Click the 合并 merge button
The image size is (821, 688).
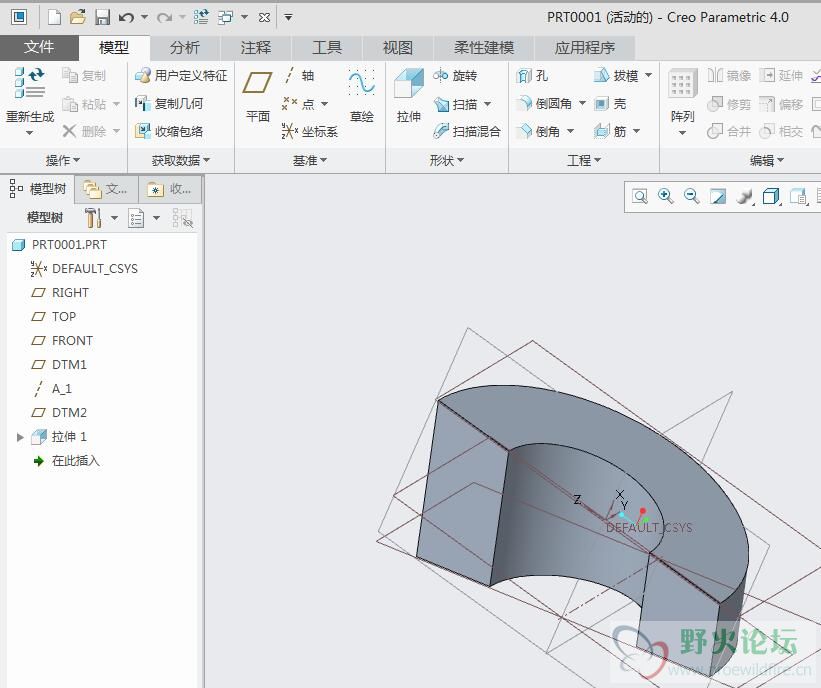(729, 131)
